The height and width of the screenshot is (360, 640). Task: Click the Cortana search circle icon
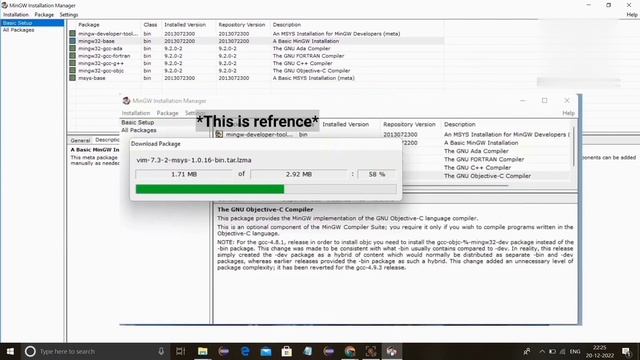[x=30, y=351]
